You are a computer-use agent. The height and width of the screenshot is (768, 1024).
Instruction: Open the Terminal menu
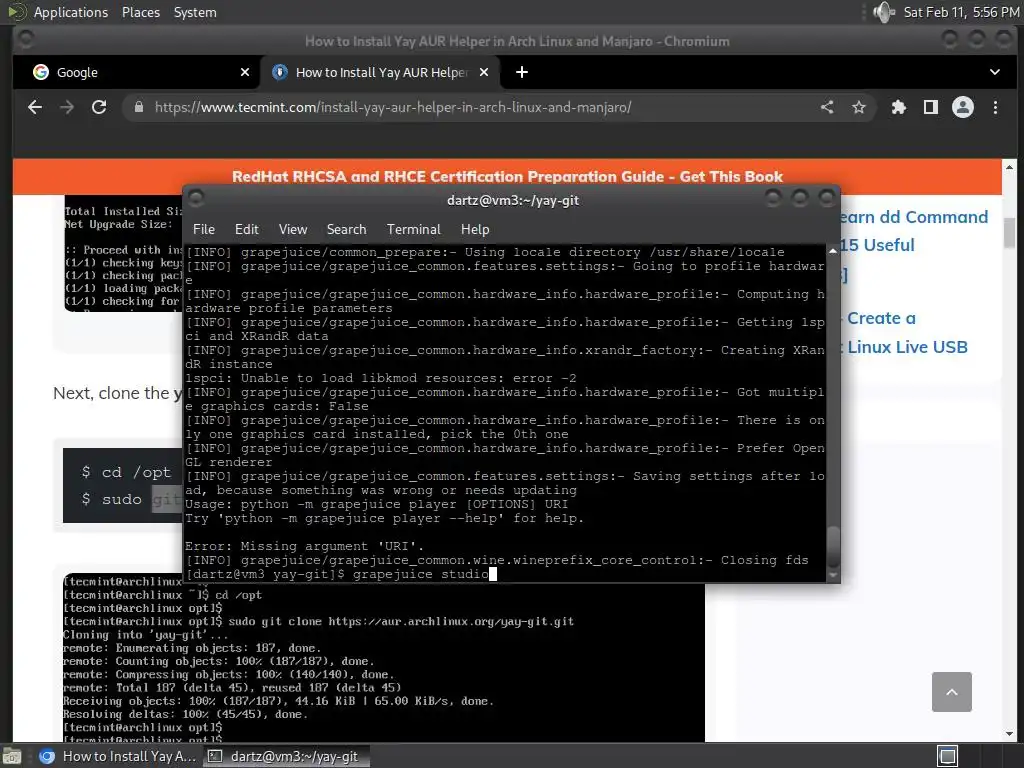(413, 229)
